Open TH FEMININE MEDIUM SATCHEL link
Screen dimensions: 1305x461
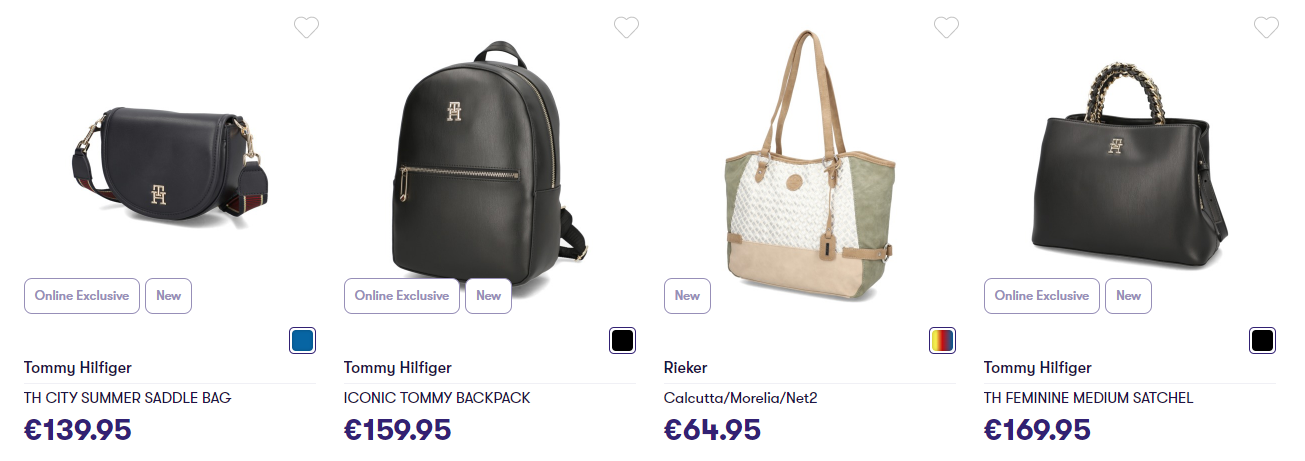click(1089, 398)
